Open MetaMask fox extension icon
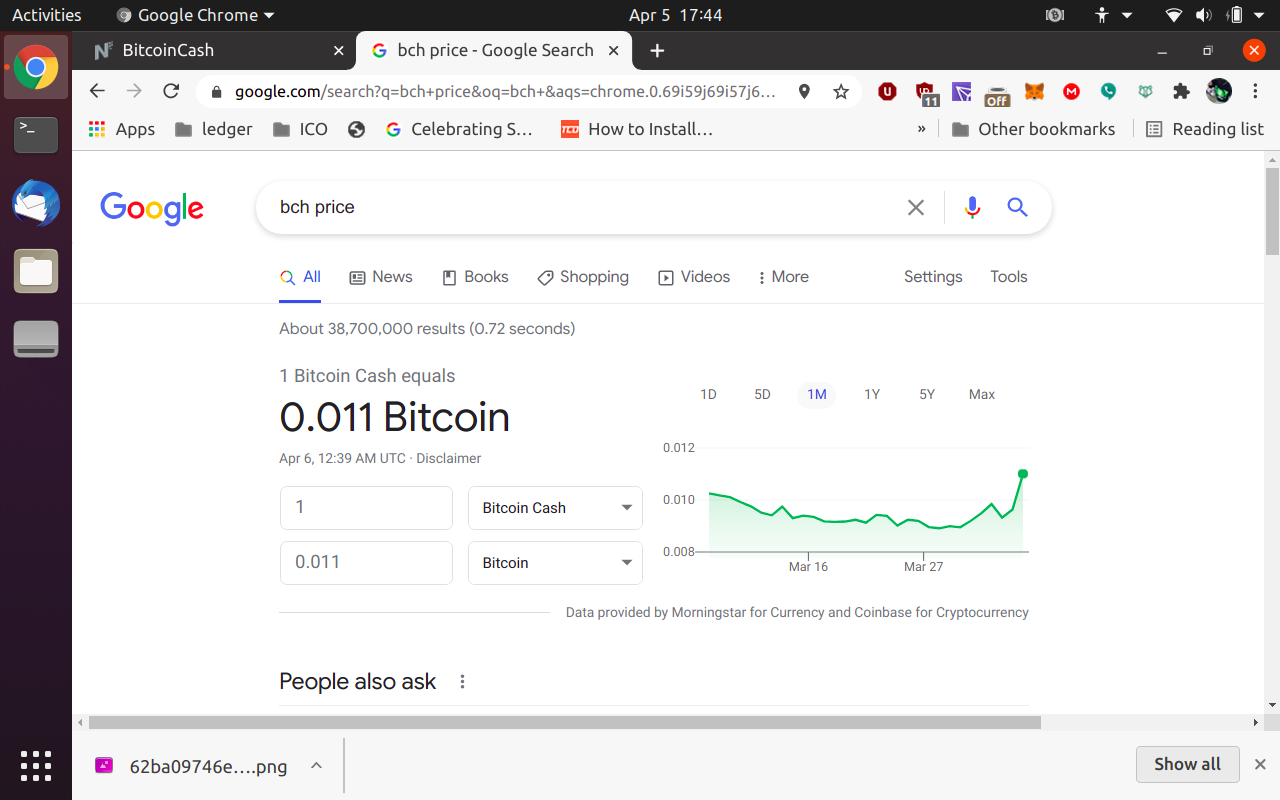The width and height of the screenshot is (1280, 800). [x=1036, y=92]
